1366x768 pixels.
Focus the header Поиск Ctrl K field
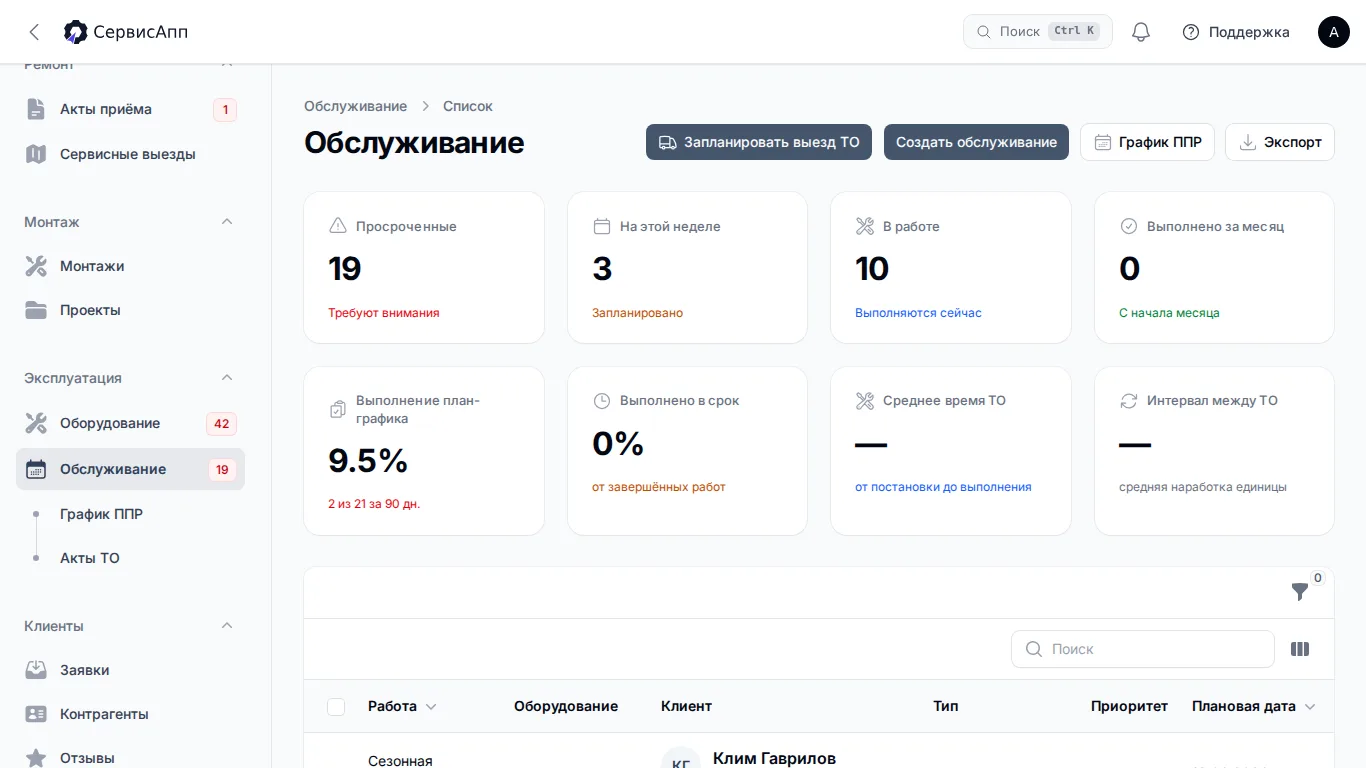point(1038,32)
